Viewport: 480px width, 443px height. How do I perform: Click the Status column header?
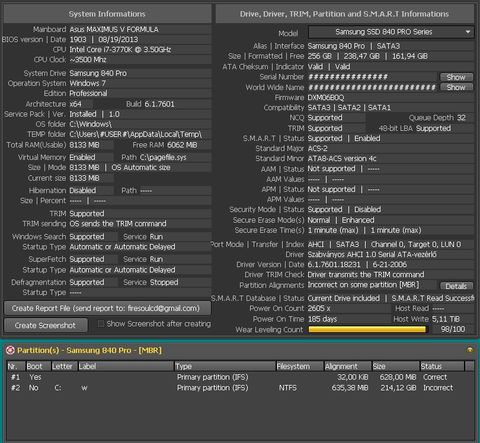coord(442,366)
